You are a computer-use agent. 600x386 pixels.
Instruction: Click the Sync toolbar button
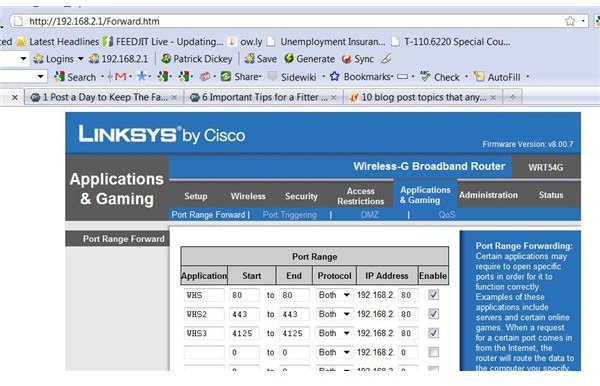358,59
